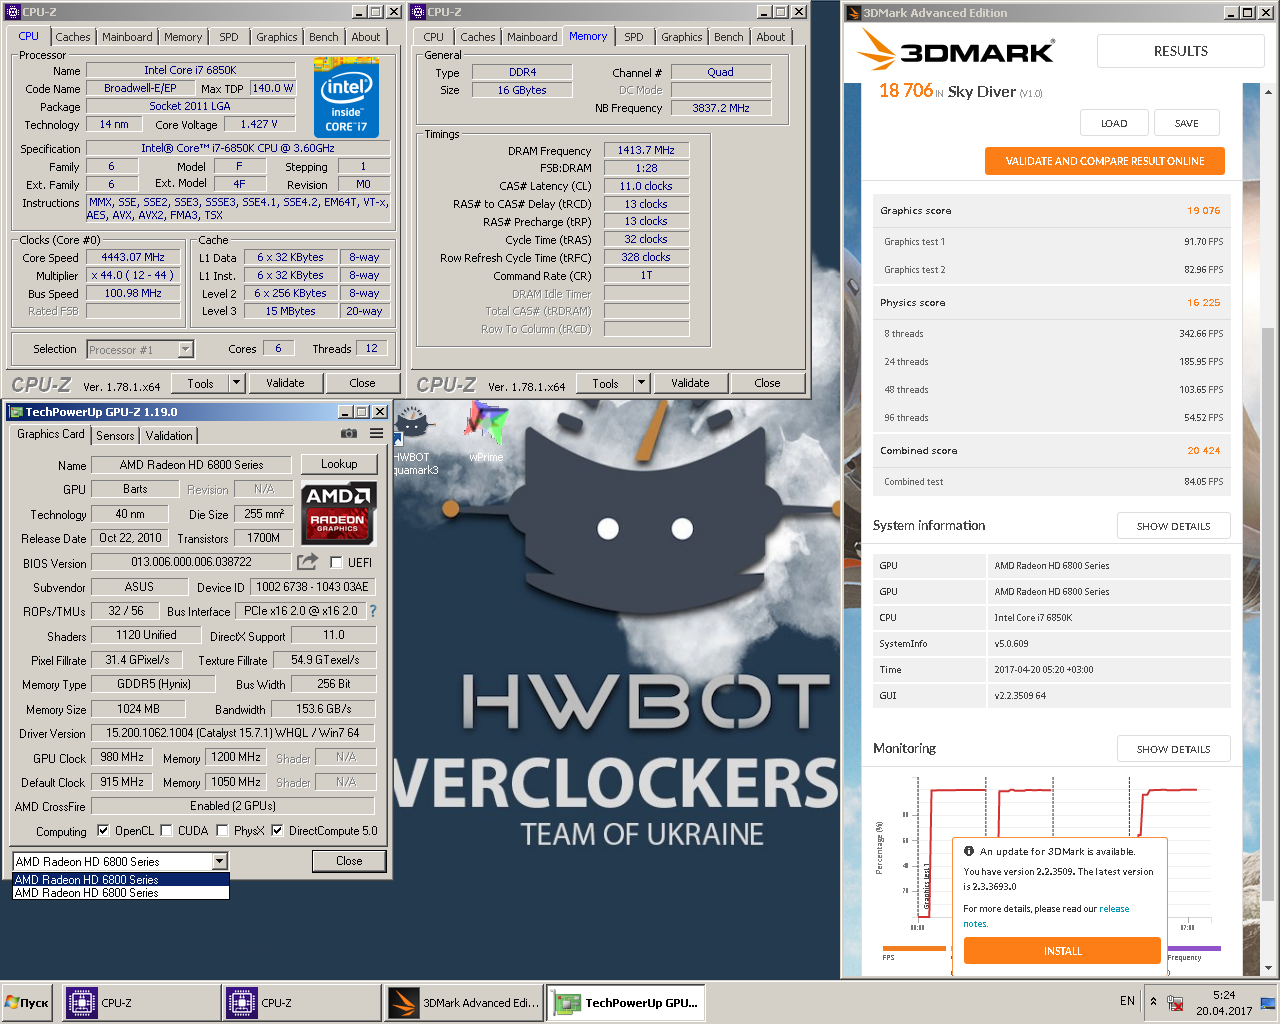Image resolution: width=1280 pixels, height=1024 pixels.
Task: Toggle the DirectCompute 5.0 checkbox
Action: coord(277,830)
